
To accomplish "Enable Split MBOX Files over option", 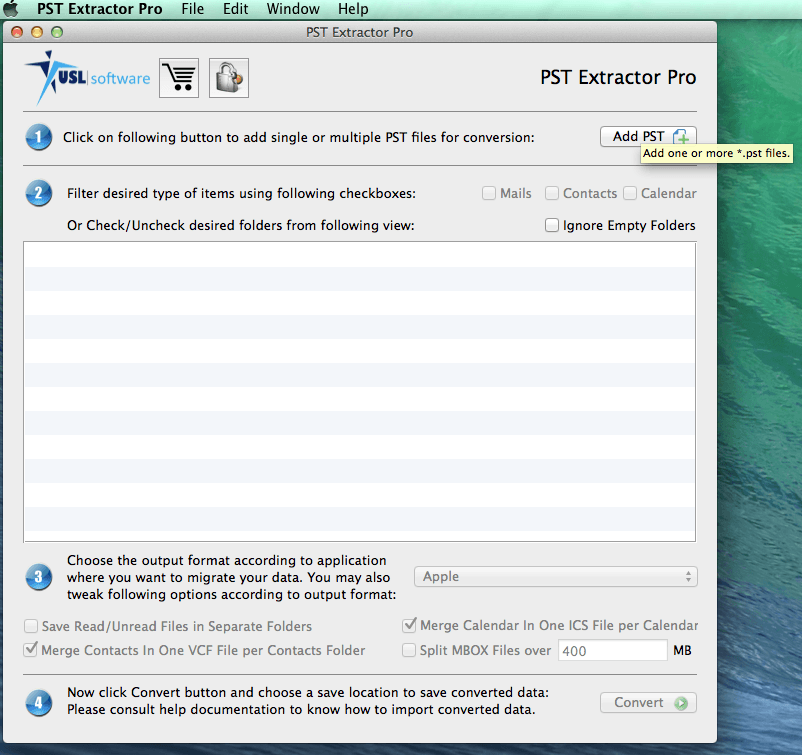I will tap(409, 650).
